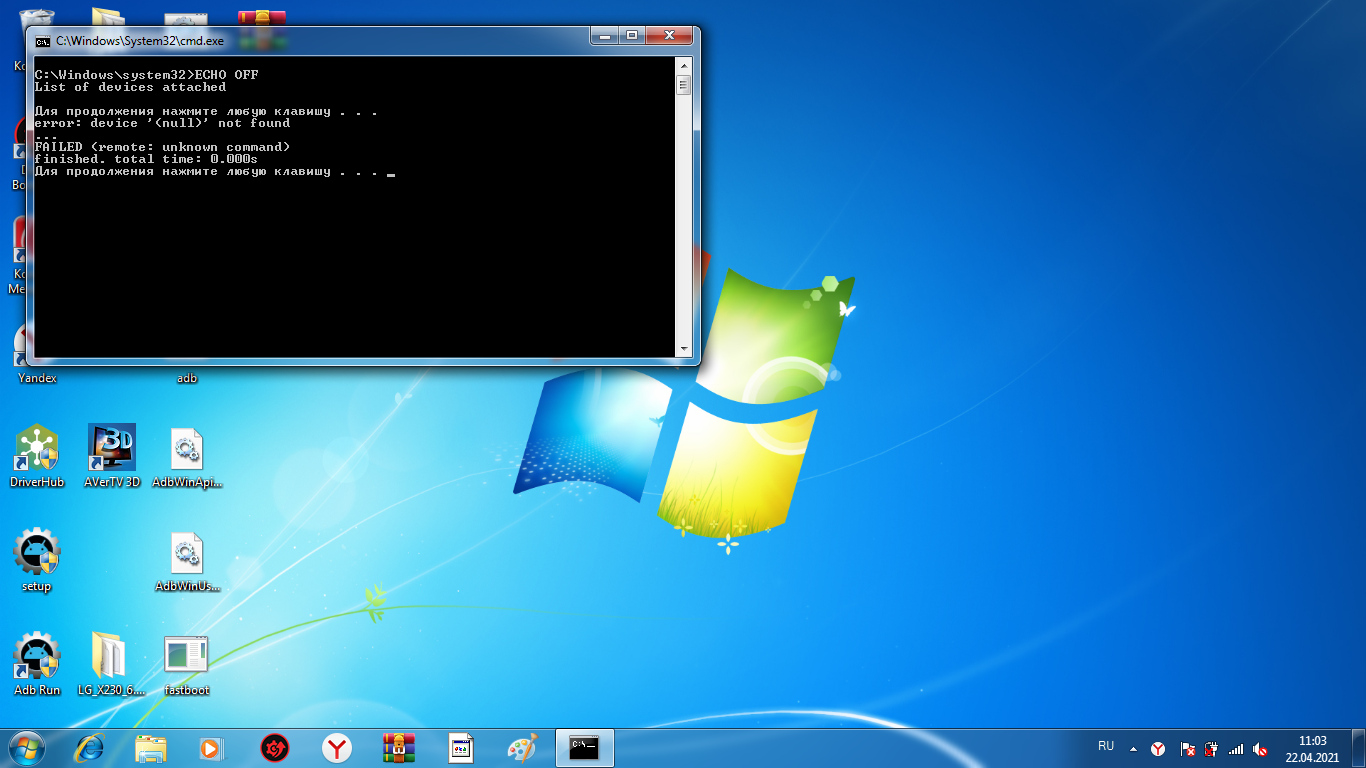Screen dimensions: 1366x768
Task: Select the AdbWinApi file on the desktop
Action: click(x=187, y=456)
